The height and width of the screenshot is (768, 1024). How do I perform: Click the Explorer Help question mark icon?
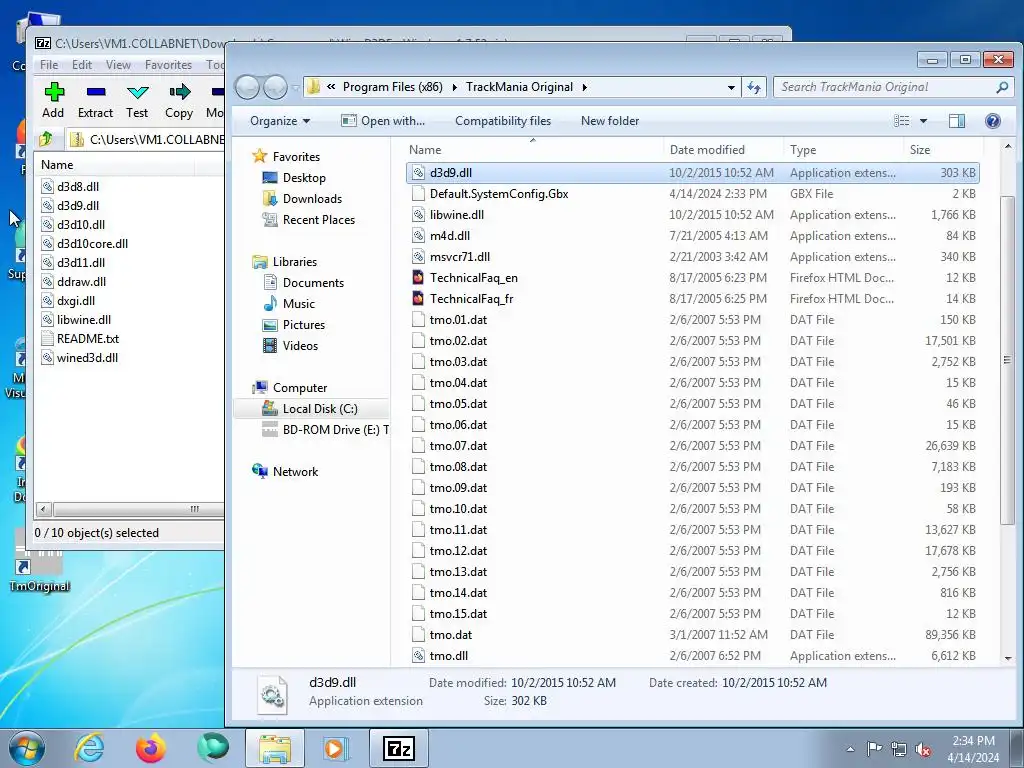tap(993, 121)
